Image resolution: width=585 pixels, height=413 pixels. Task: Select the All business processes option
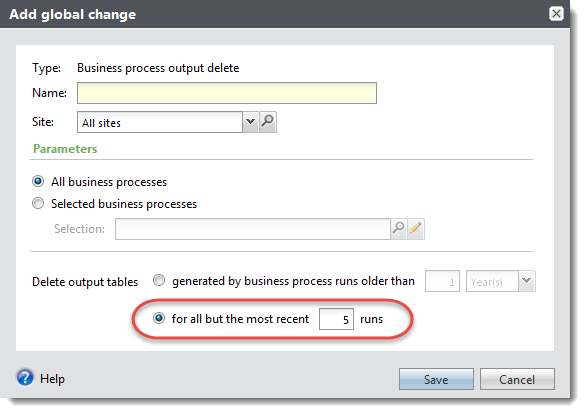pyautogui.click(x=38, y=181)
